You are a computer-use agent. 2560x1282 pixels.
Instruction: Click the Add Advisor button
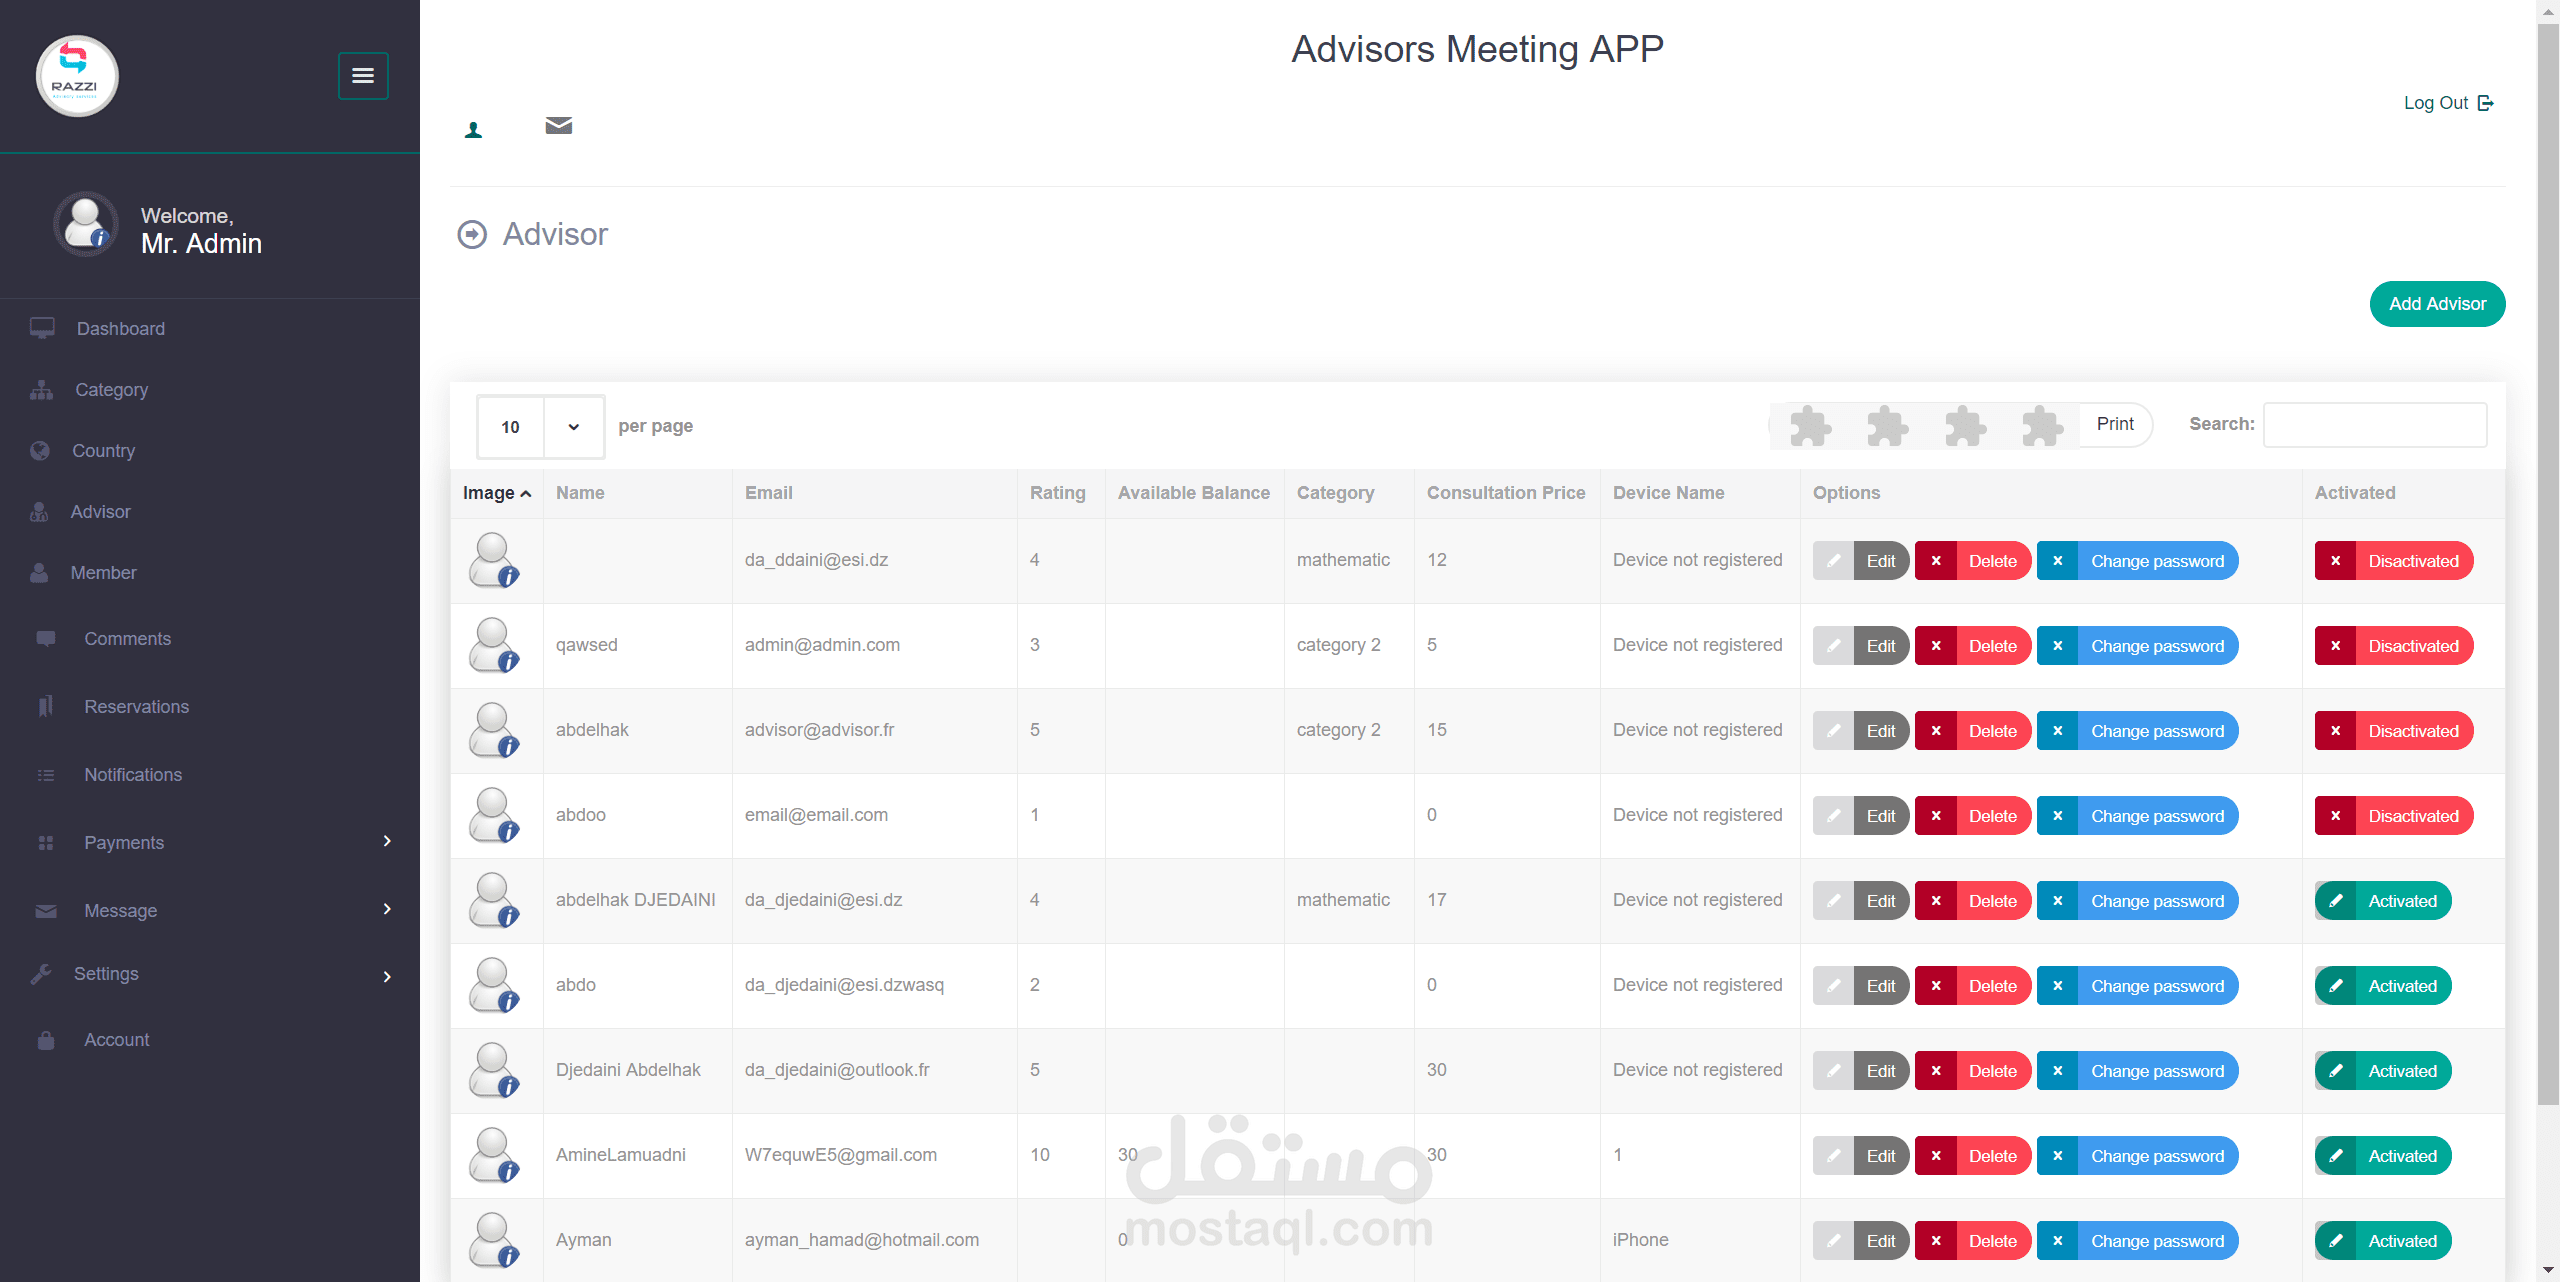click(x=2437, y=304)
